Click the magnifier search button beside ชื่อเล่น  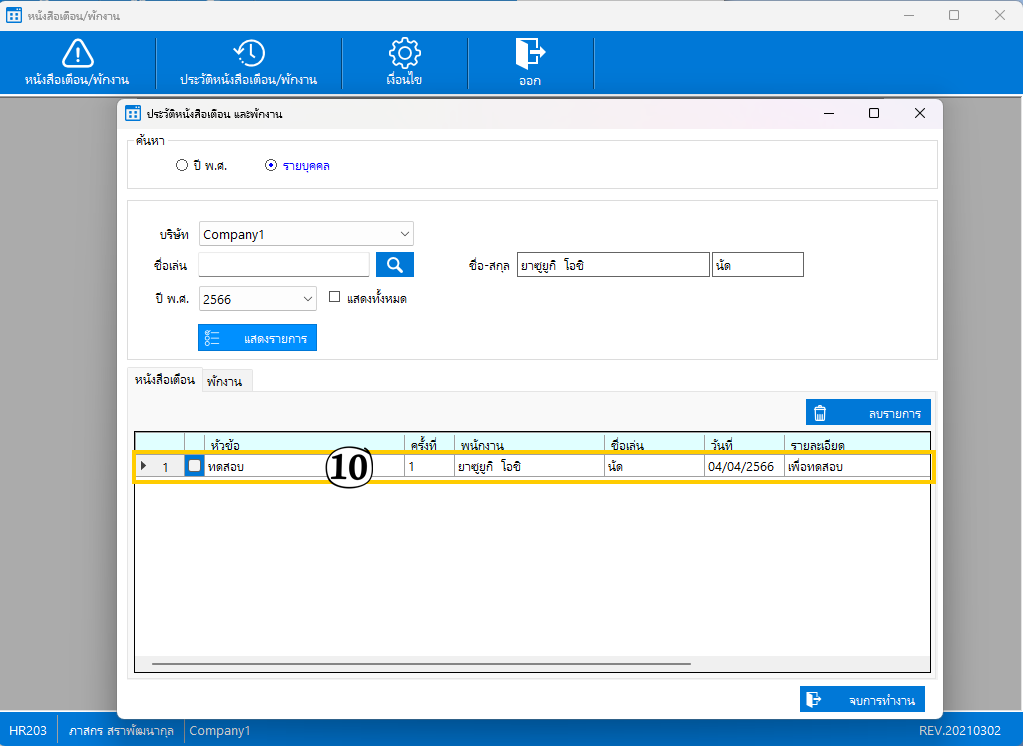tap(394, 264)
